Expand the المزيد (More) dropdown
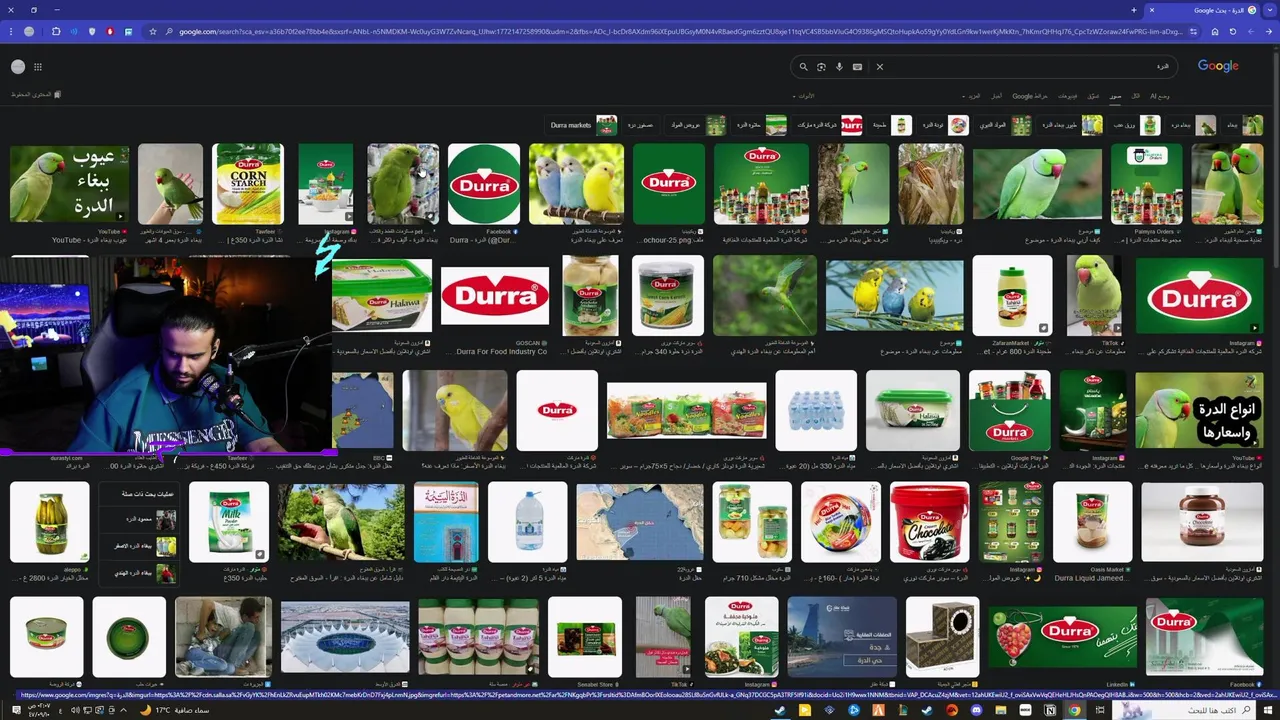The image size is (1280, 720). tap(972, 96)
